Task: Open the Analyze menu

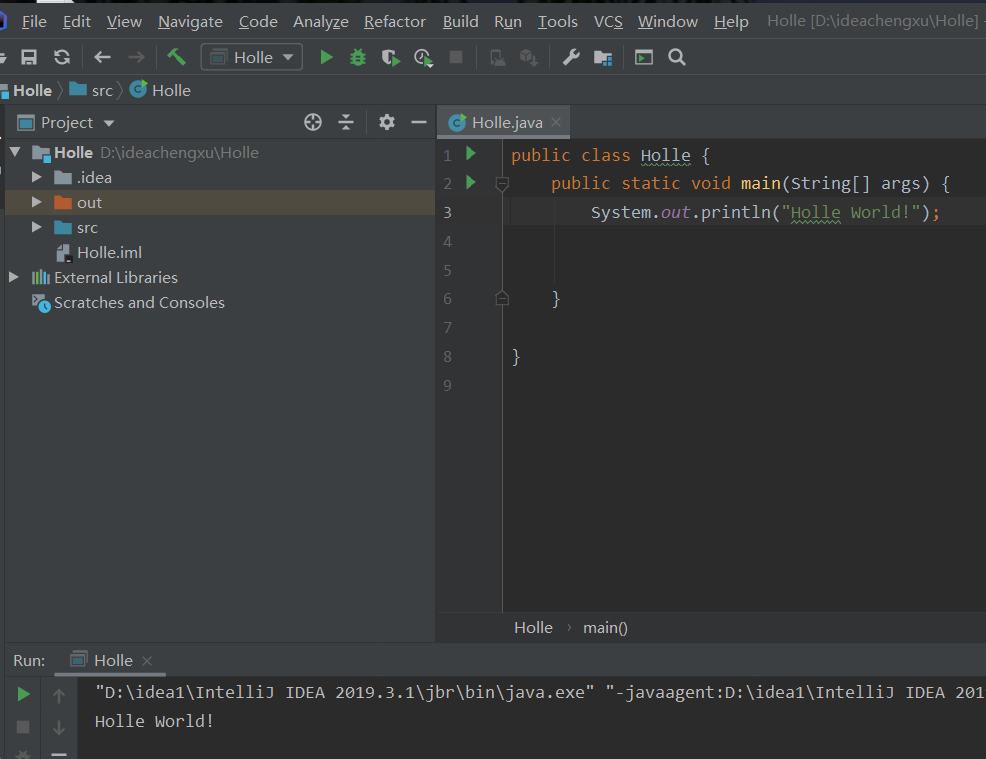Action: click(321, 22)
